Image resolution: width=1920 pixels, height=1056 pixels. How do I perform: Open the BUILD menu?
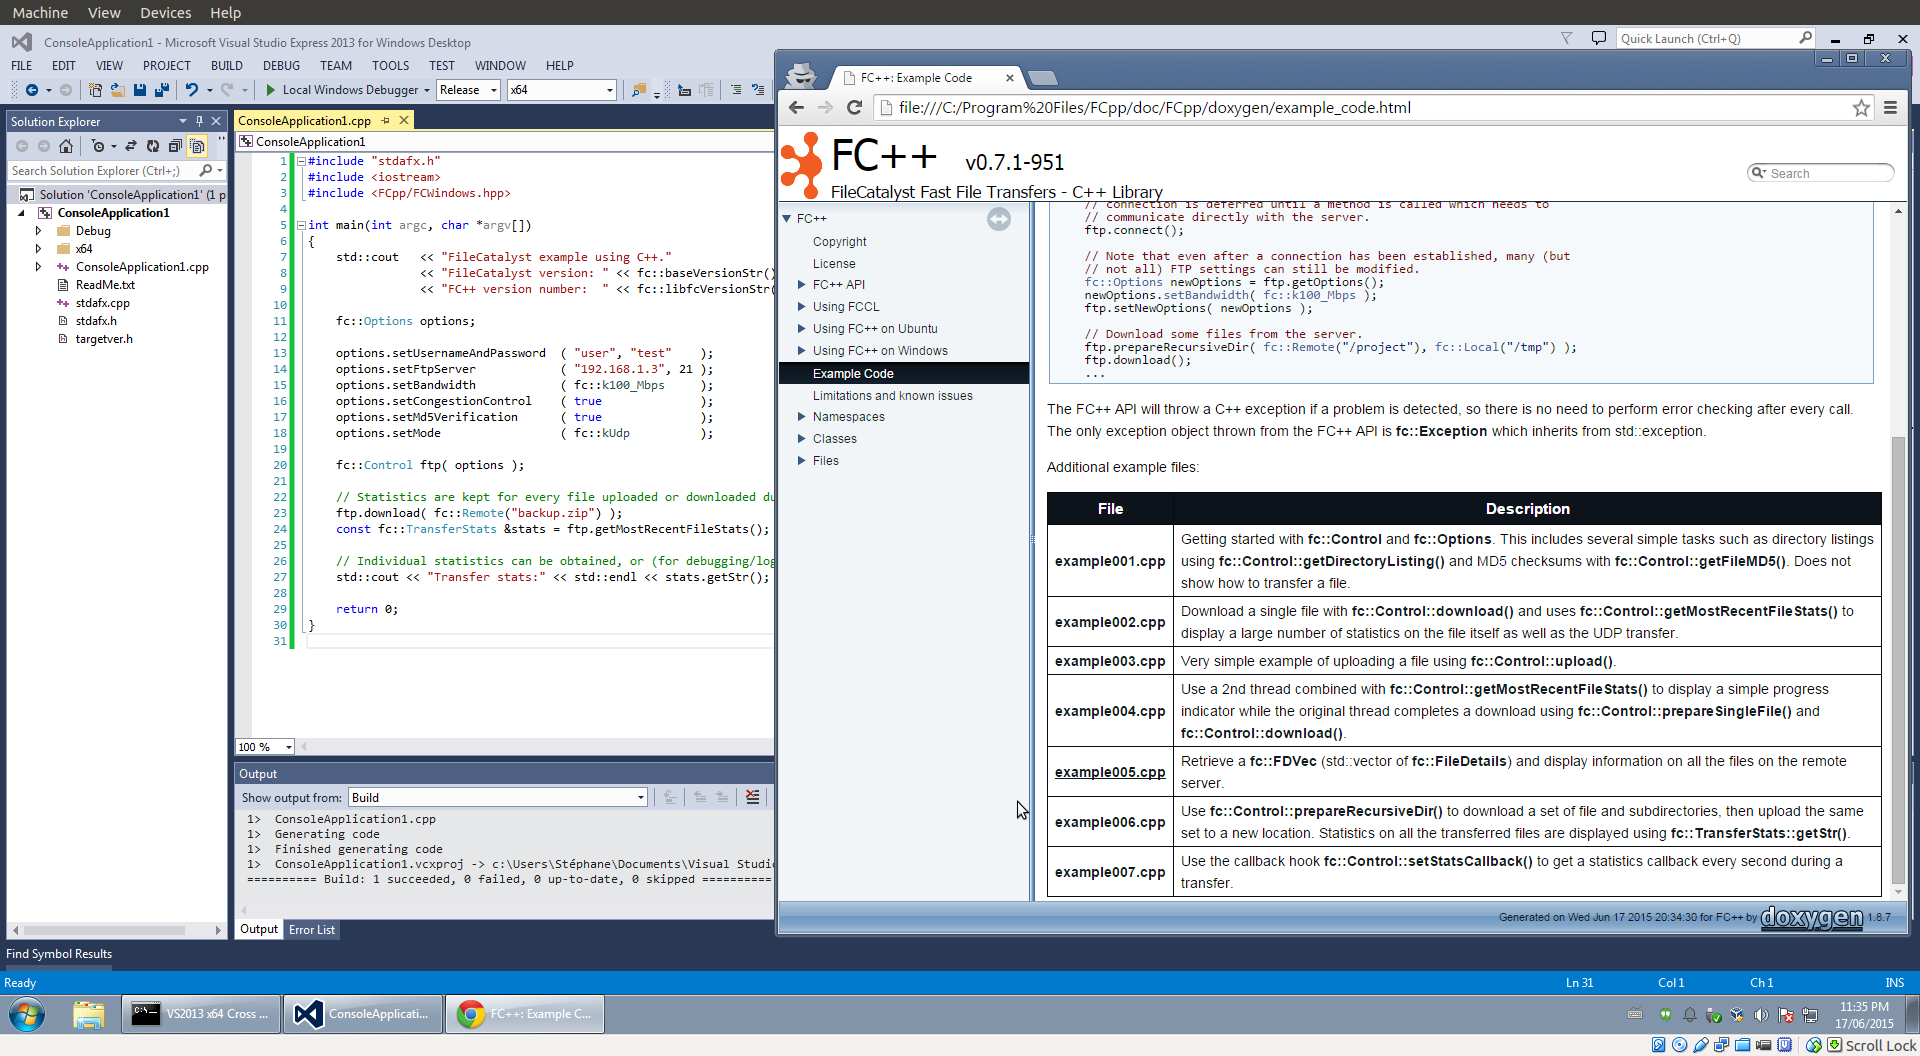(226, 66)
